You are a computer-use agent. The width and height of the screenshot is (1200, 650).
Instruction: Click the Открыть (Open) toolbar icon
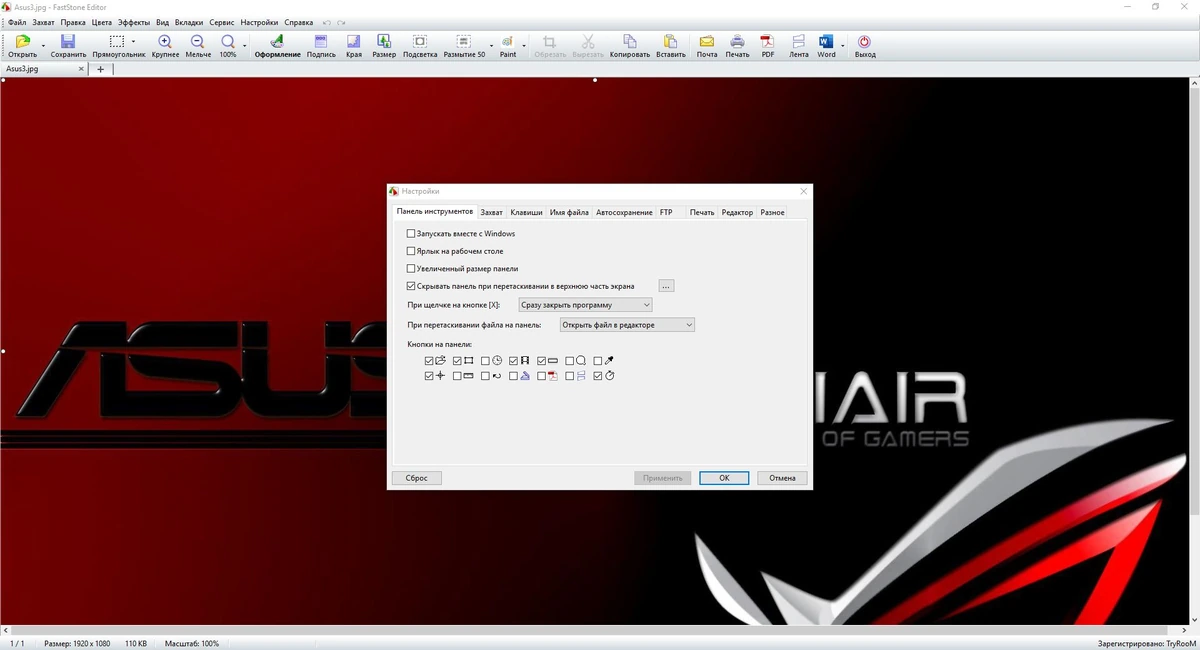tap(22, 42)
